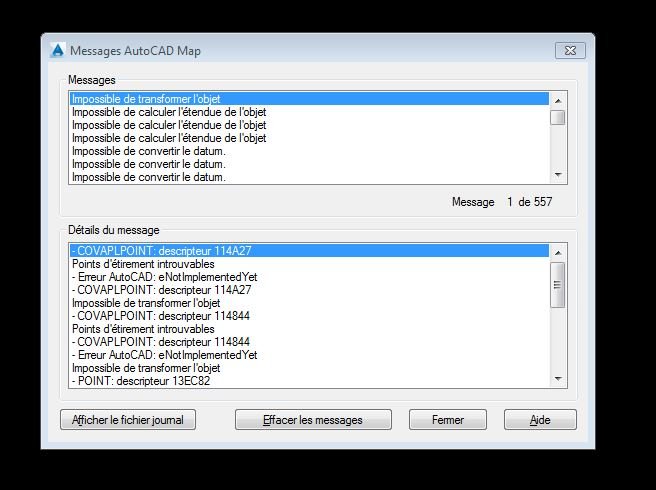The height and width of the screenshot is (490, 656).
Task: Close the Messages AutoCAD Map dialog
Action: [x=570, y=51]
